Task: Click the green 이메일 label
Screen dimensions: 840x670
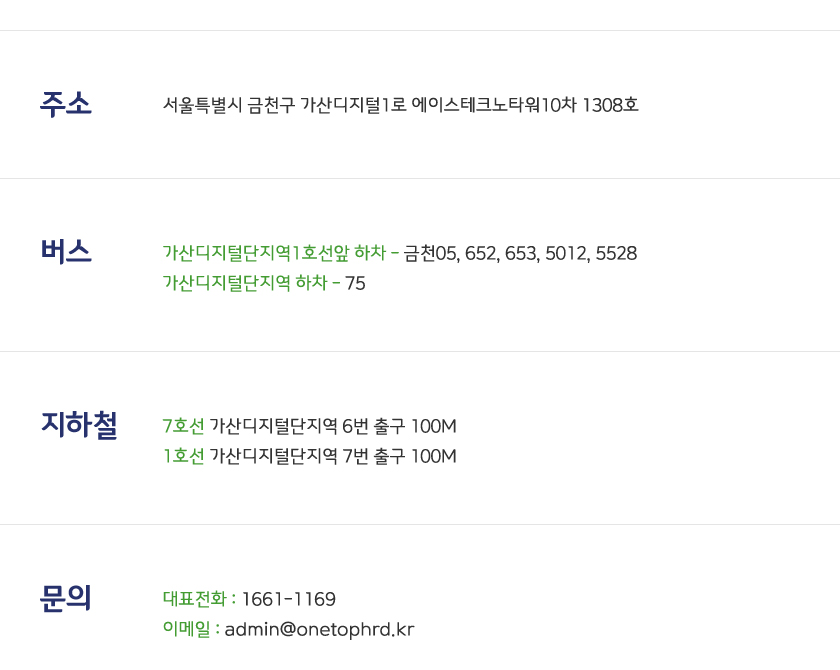Action: [x=187, y=629]
